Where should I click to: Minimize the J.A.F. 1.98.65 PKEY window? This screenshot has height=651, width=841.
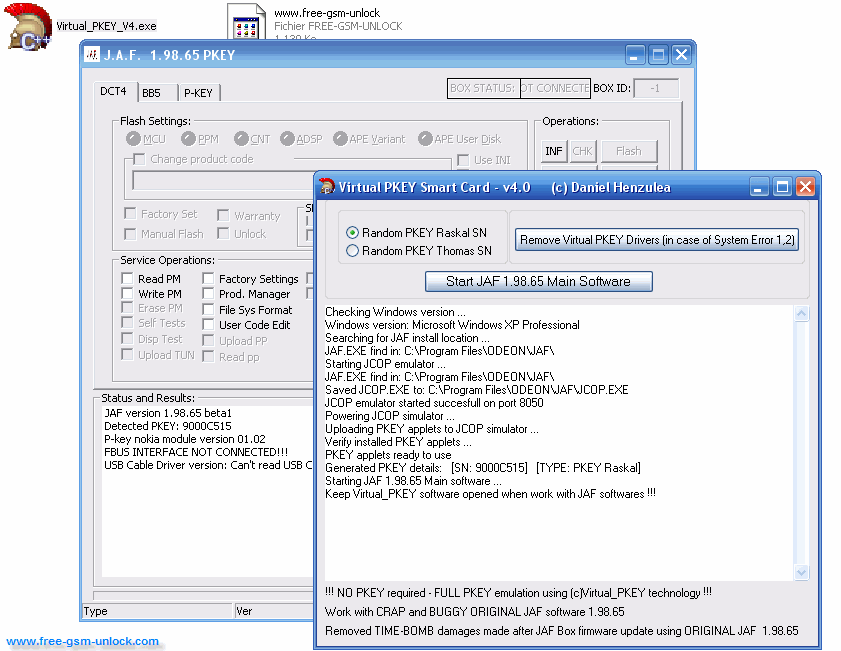click(634, 55)
